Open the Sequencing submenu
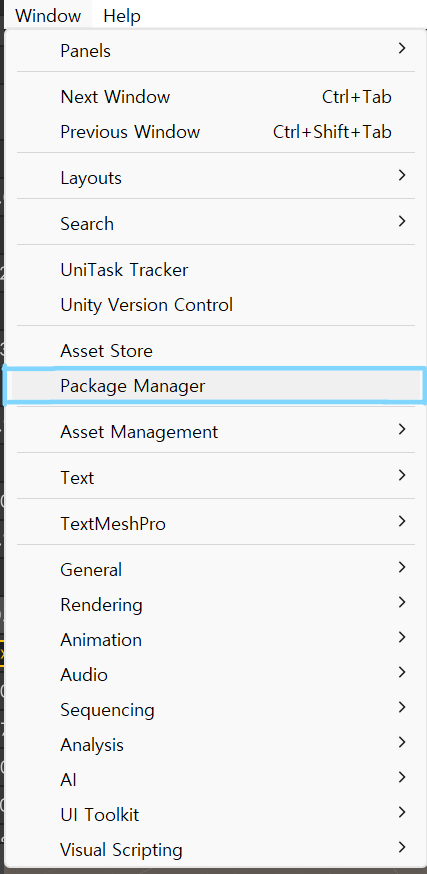This screenshot has width=427, height=874. (x=215, y=710)
